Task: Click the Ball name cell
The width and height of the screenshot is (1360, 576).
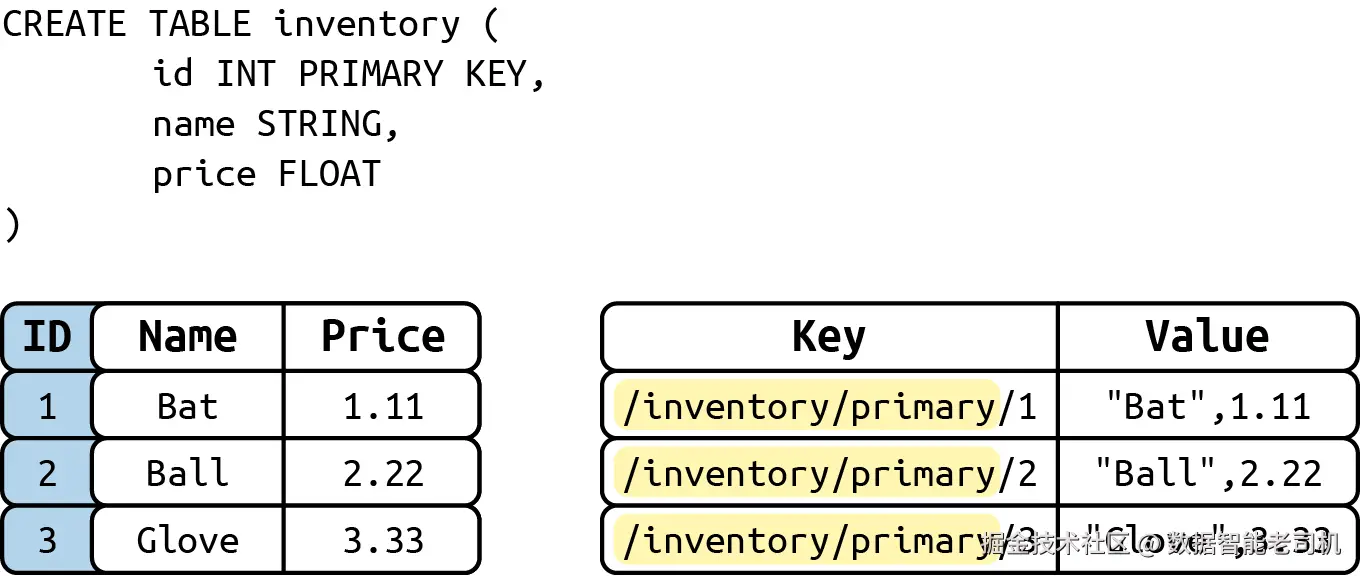Action: coord(188,473)
